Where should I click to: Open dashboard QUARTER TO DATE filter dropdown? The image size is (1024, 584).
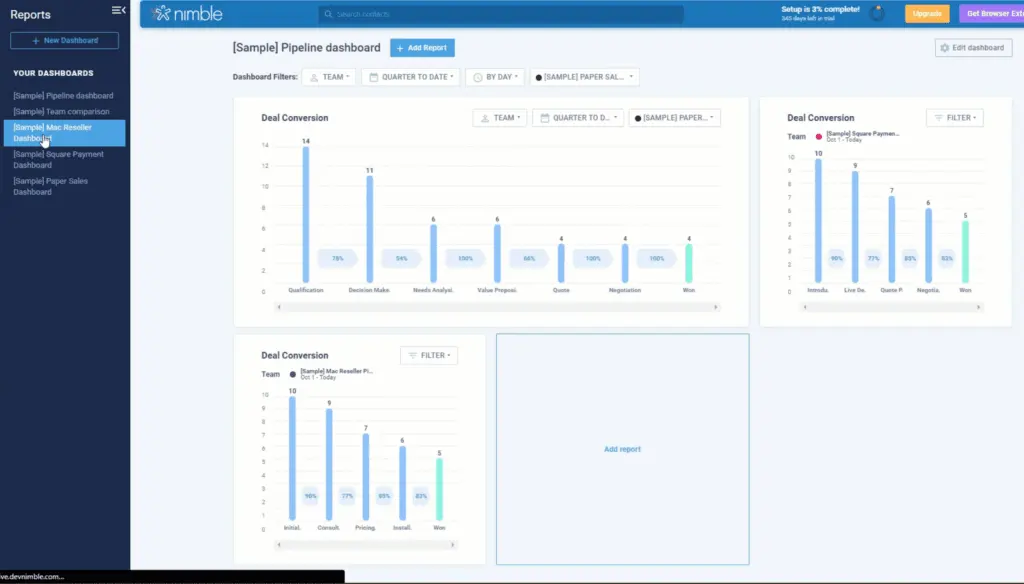(411, 77)
